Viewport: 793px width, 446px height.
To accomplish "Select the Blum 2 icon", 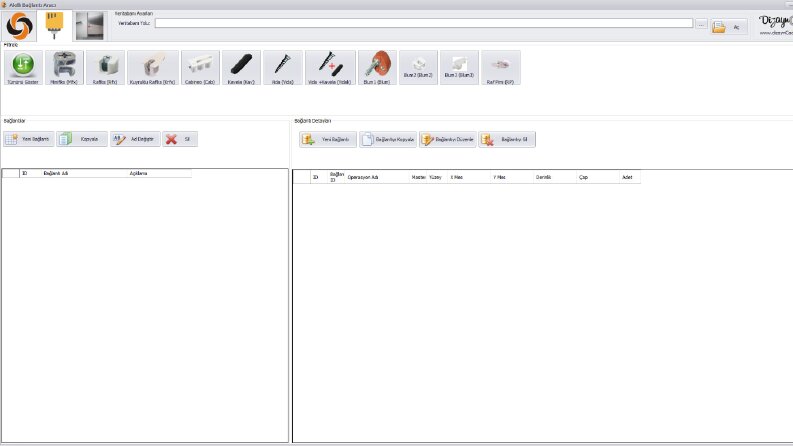I will pyautogui.click(x=418, y=68).
